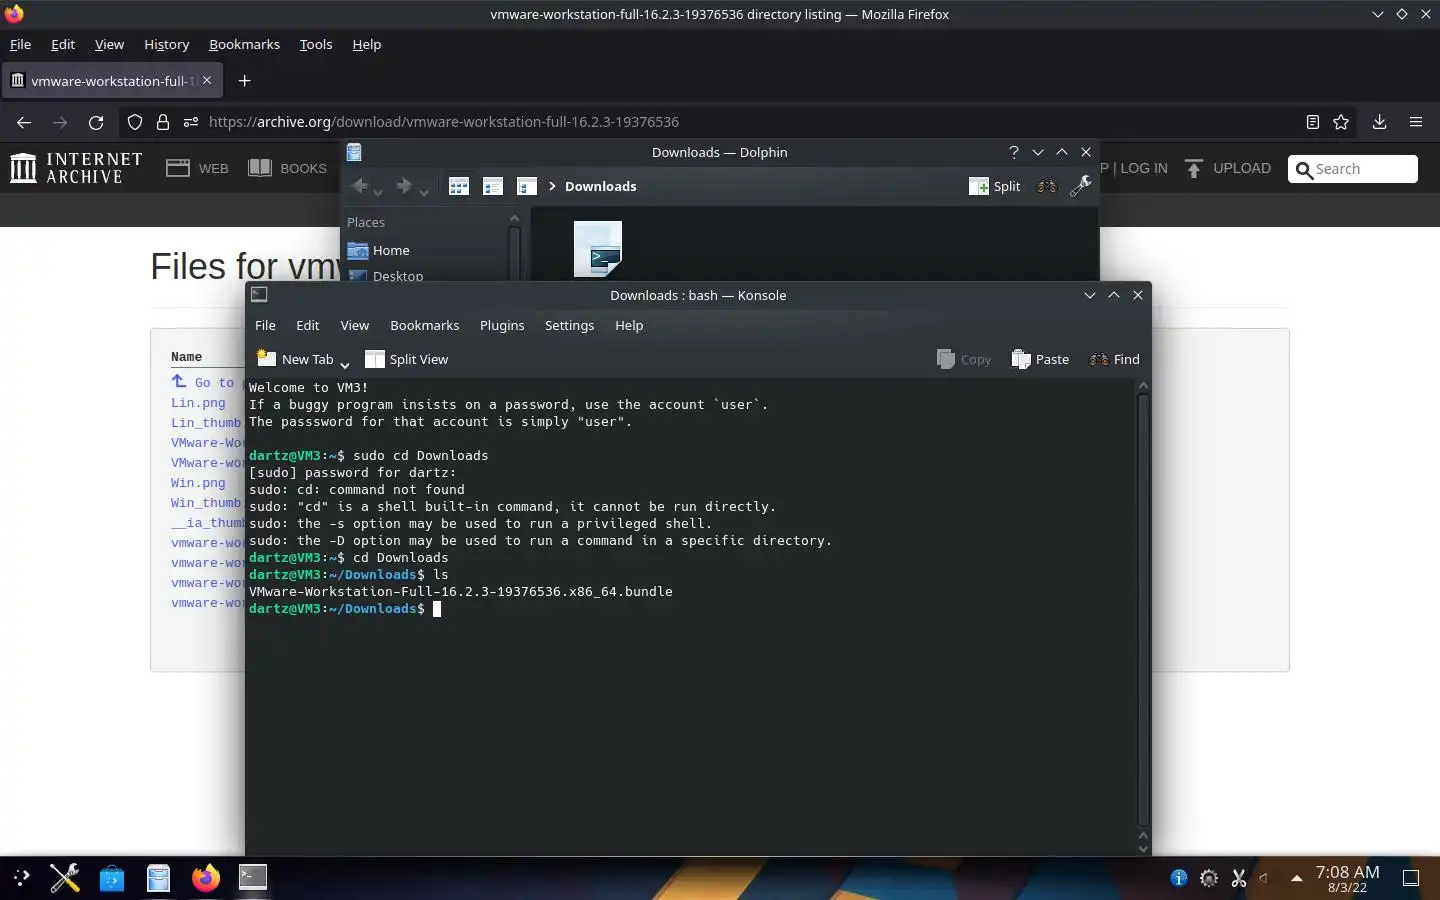Click Downloads breadcrumb in Dolphin
The width and height of the screenshot is (1440, 900).
click(600, 186)
